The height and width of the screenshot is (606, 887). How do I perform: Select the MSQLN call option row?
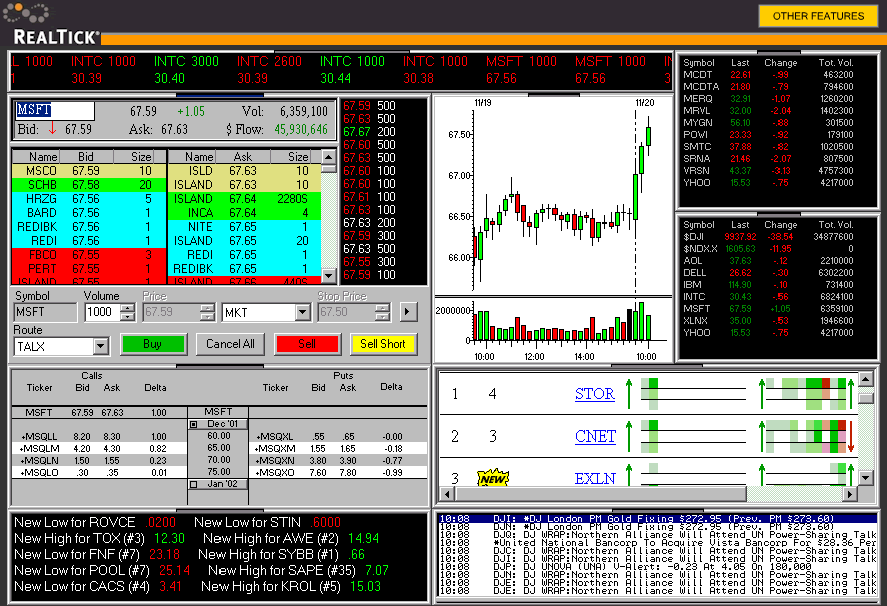tap(100, 461)
